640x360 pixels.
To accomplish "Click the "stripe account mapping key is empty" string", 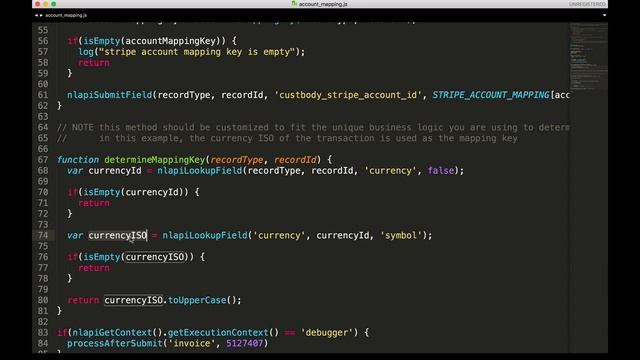I will (x=197, y=52).
